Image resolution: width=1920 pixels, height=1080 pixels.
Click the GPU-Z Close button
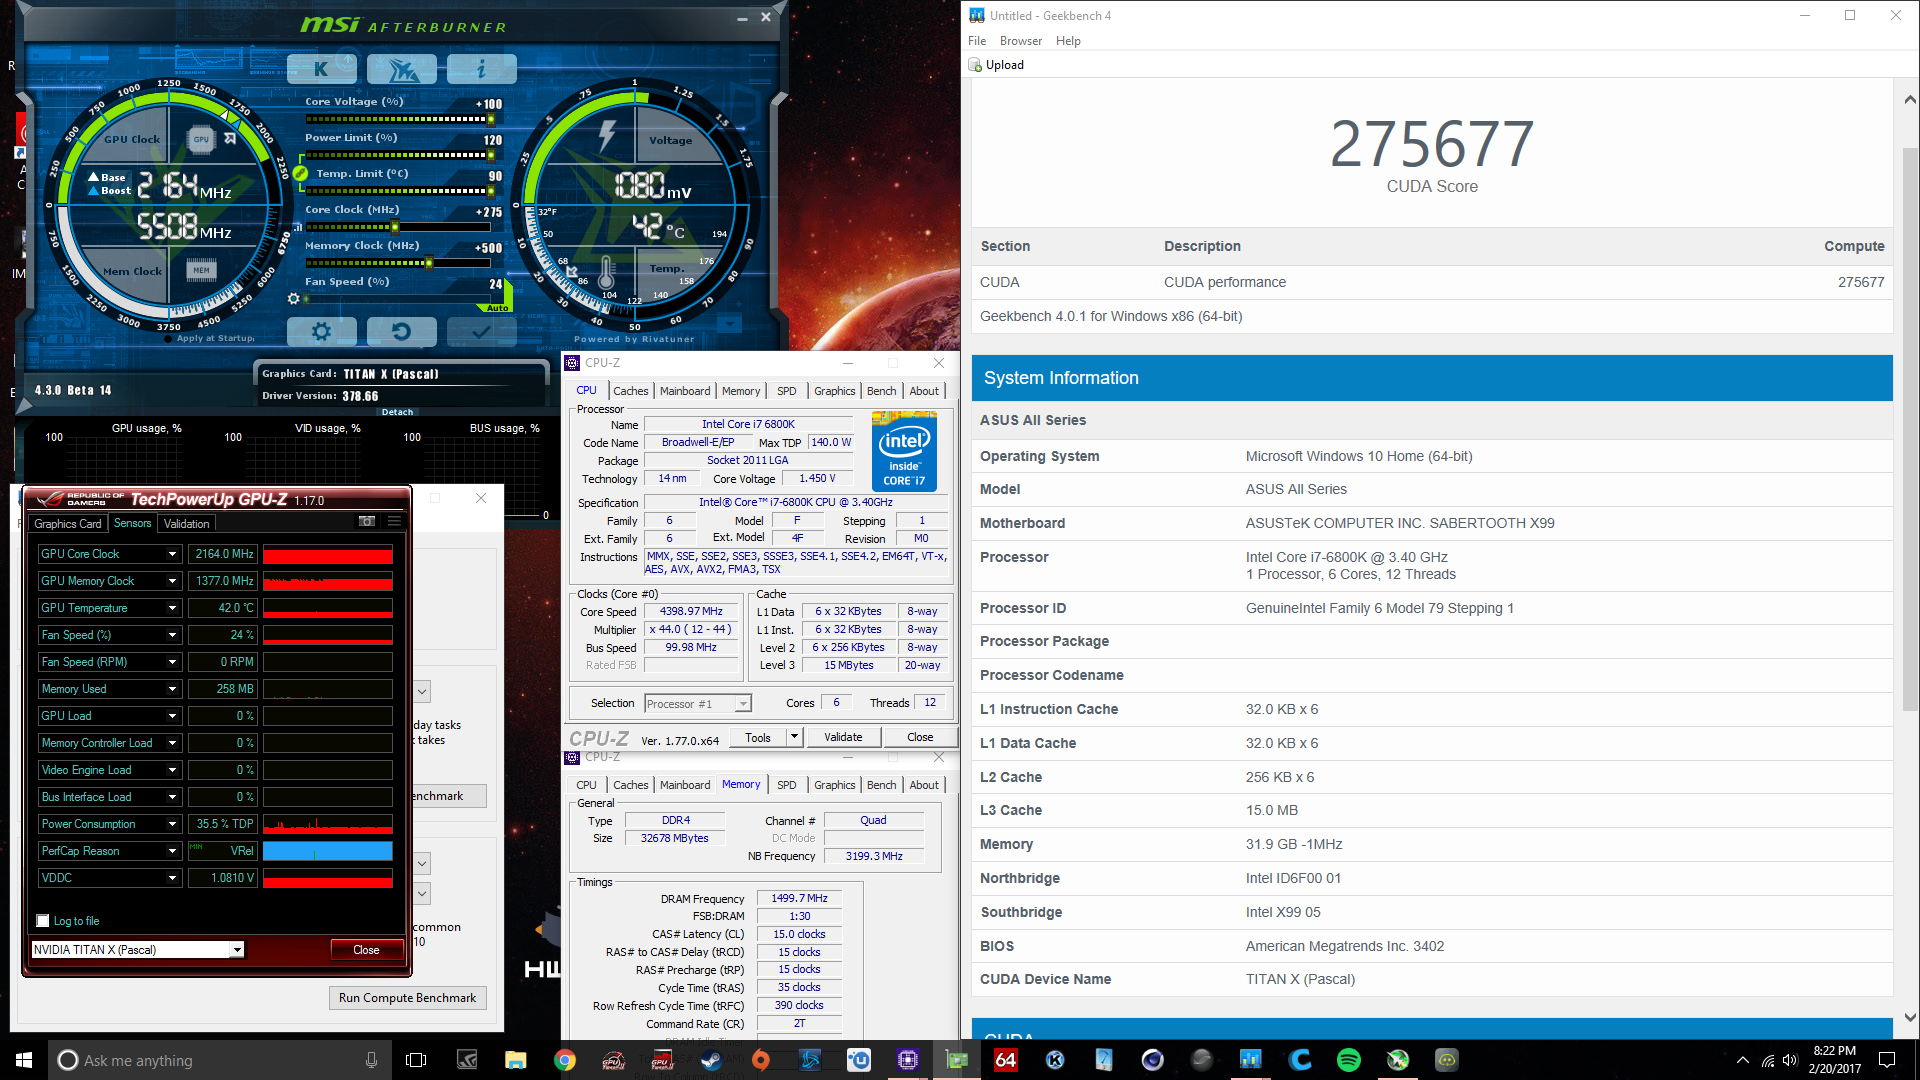click(x=366, y=950)
